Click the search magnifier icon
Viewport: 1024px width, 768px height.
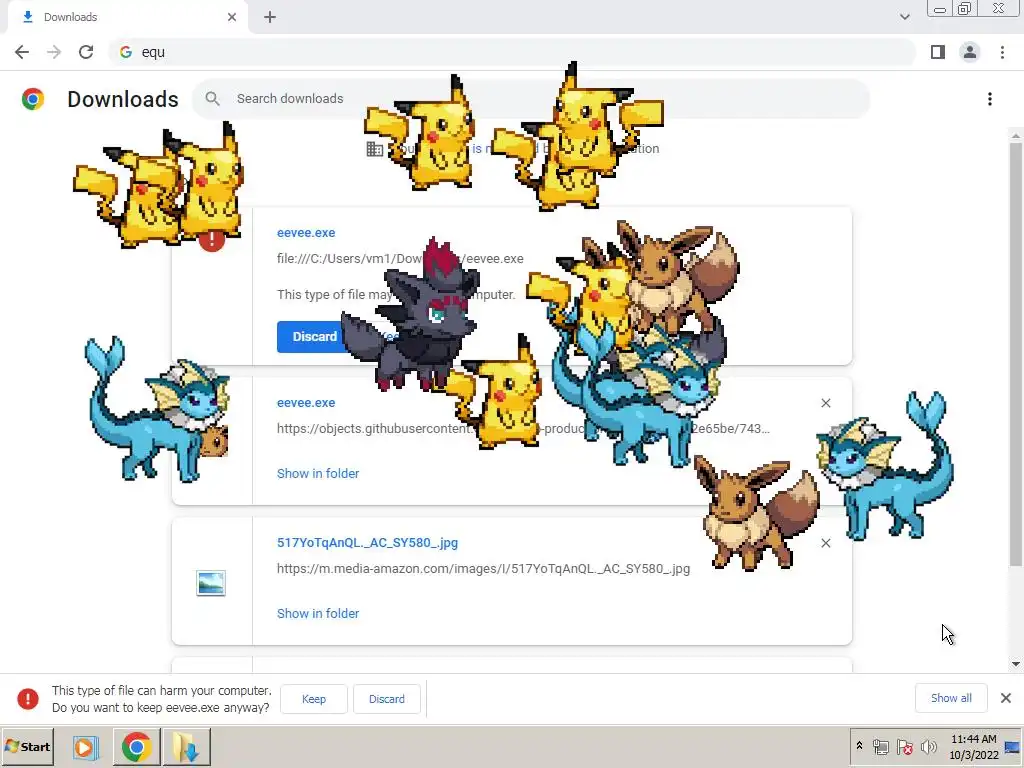[212, 99]
